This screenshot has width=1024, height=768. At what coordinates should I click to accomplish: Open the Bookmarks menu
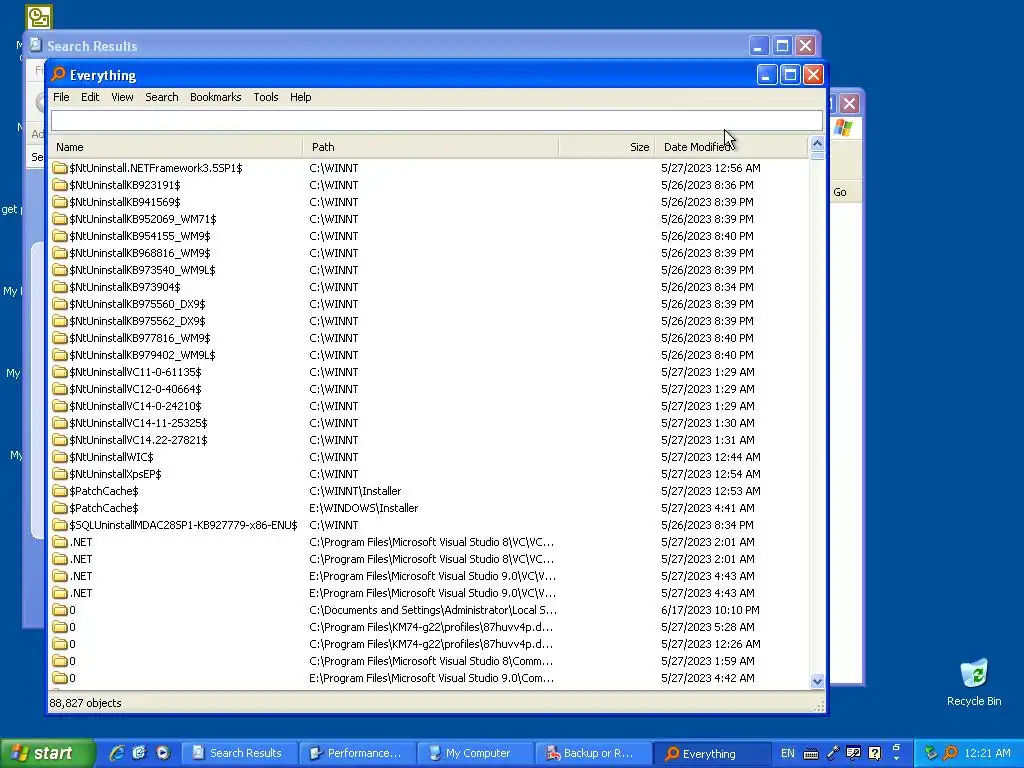tap(216, 97)
